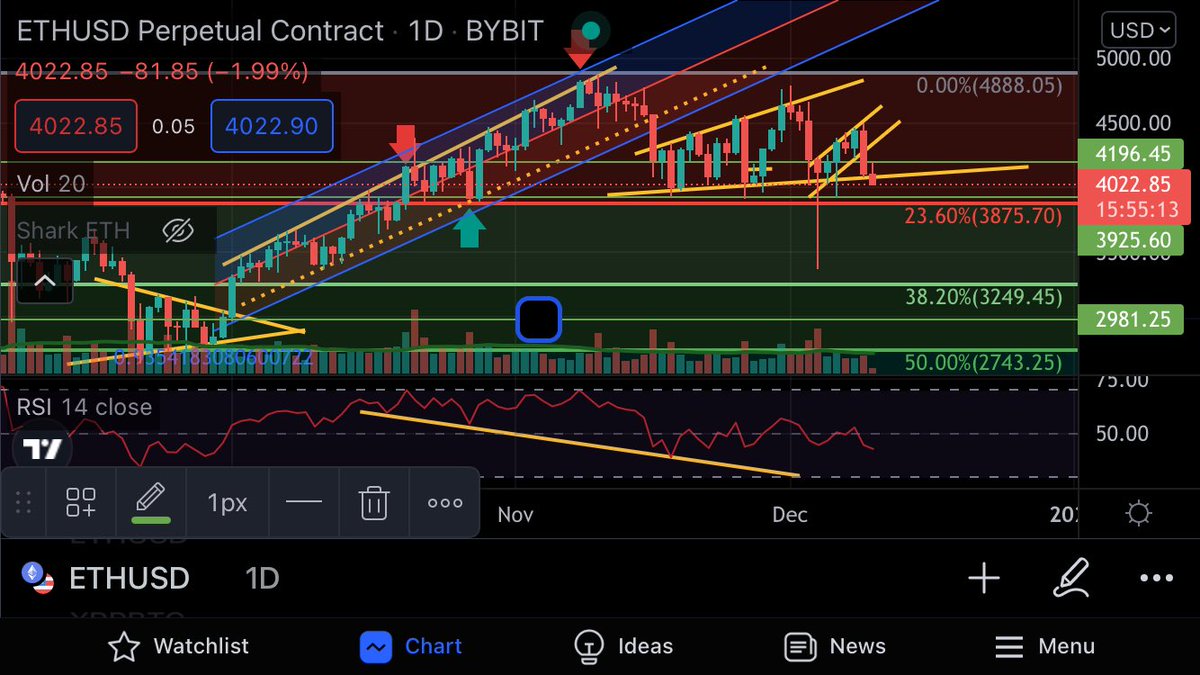The width and height of the screenshot is (1200, 675).
Task: Click the Dec date axis label
Action: 789,515
